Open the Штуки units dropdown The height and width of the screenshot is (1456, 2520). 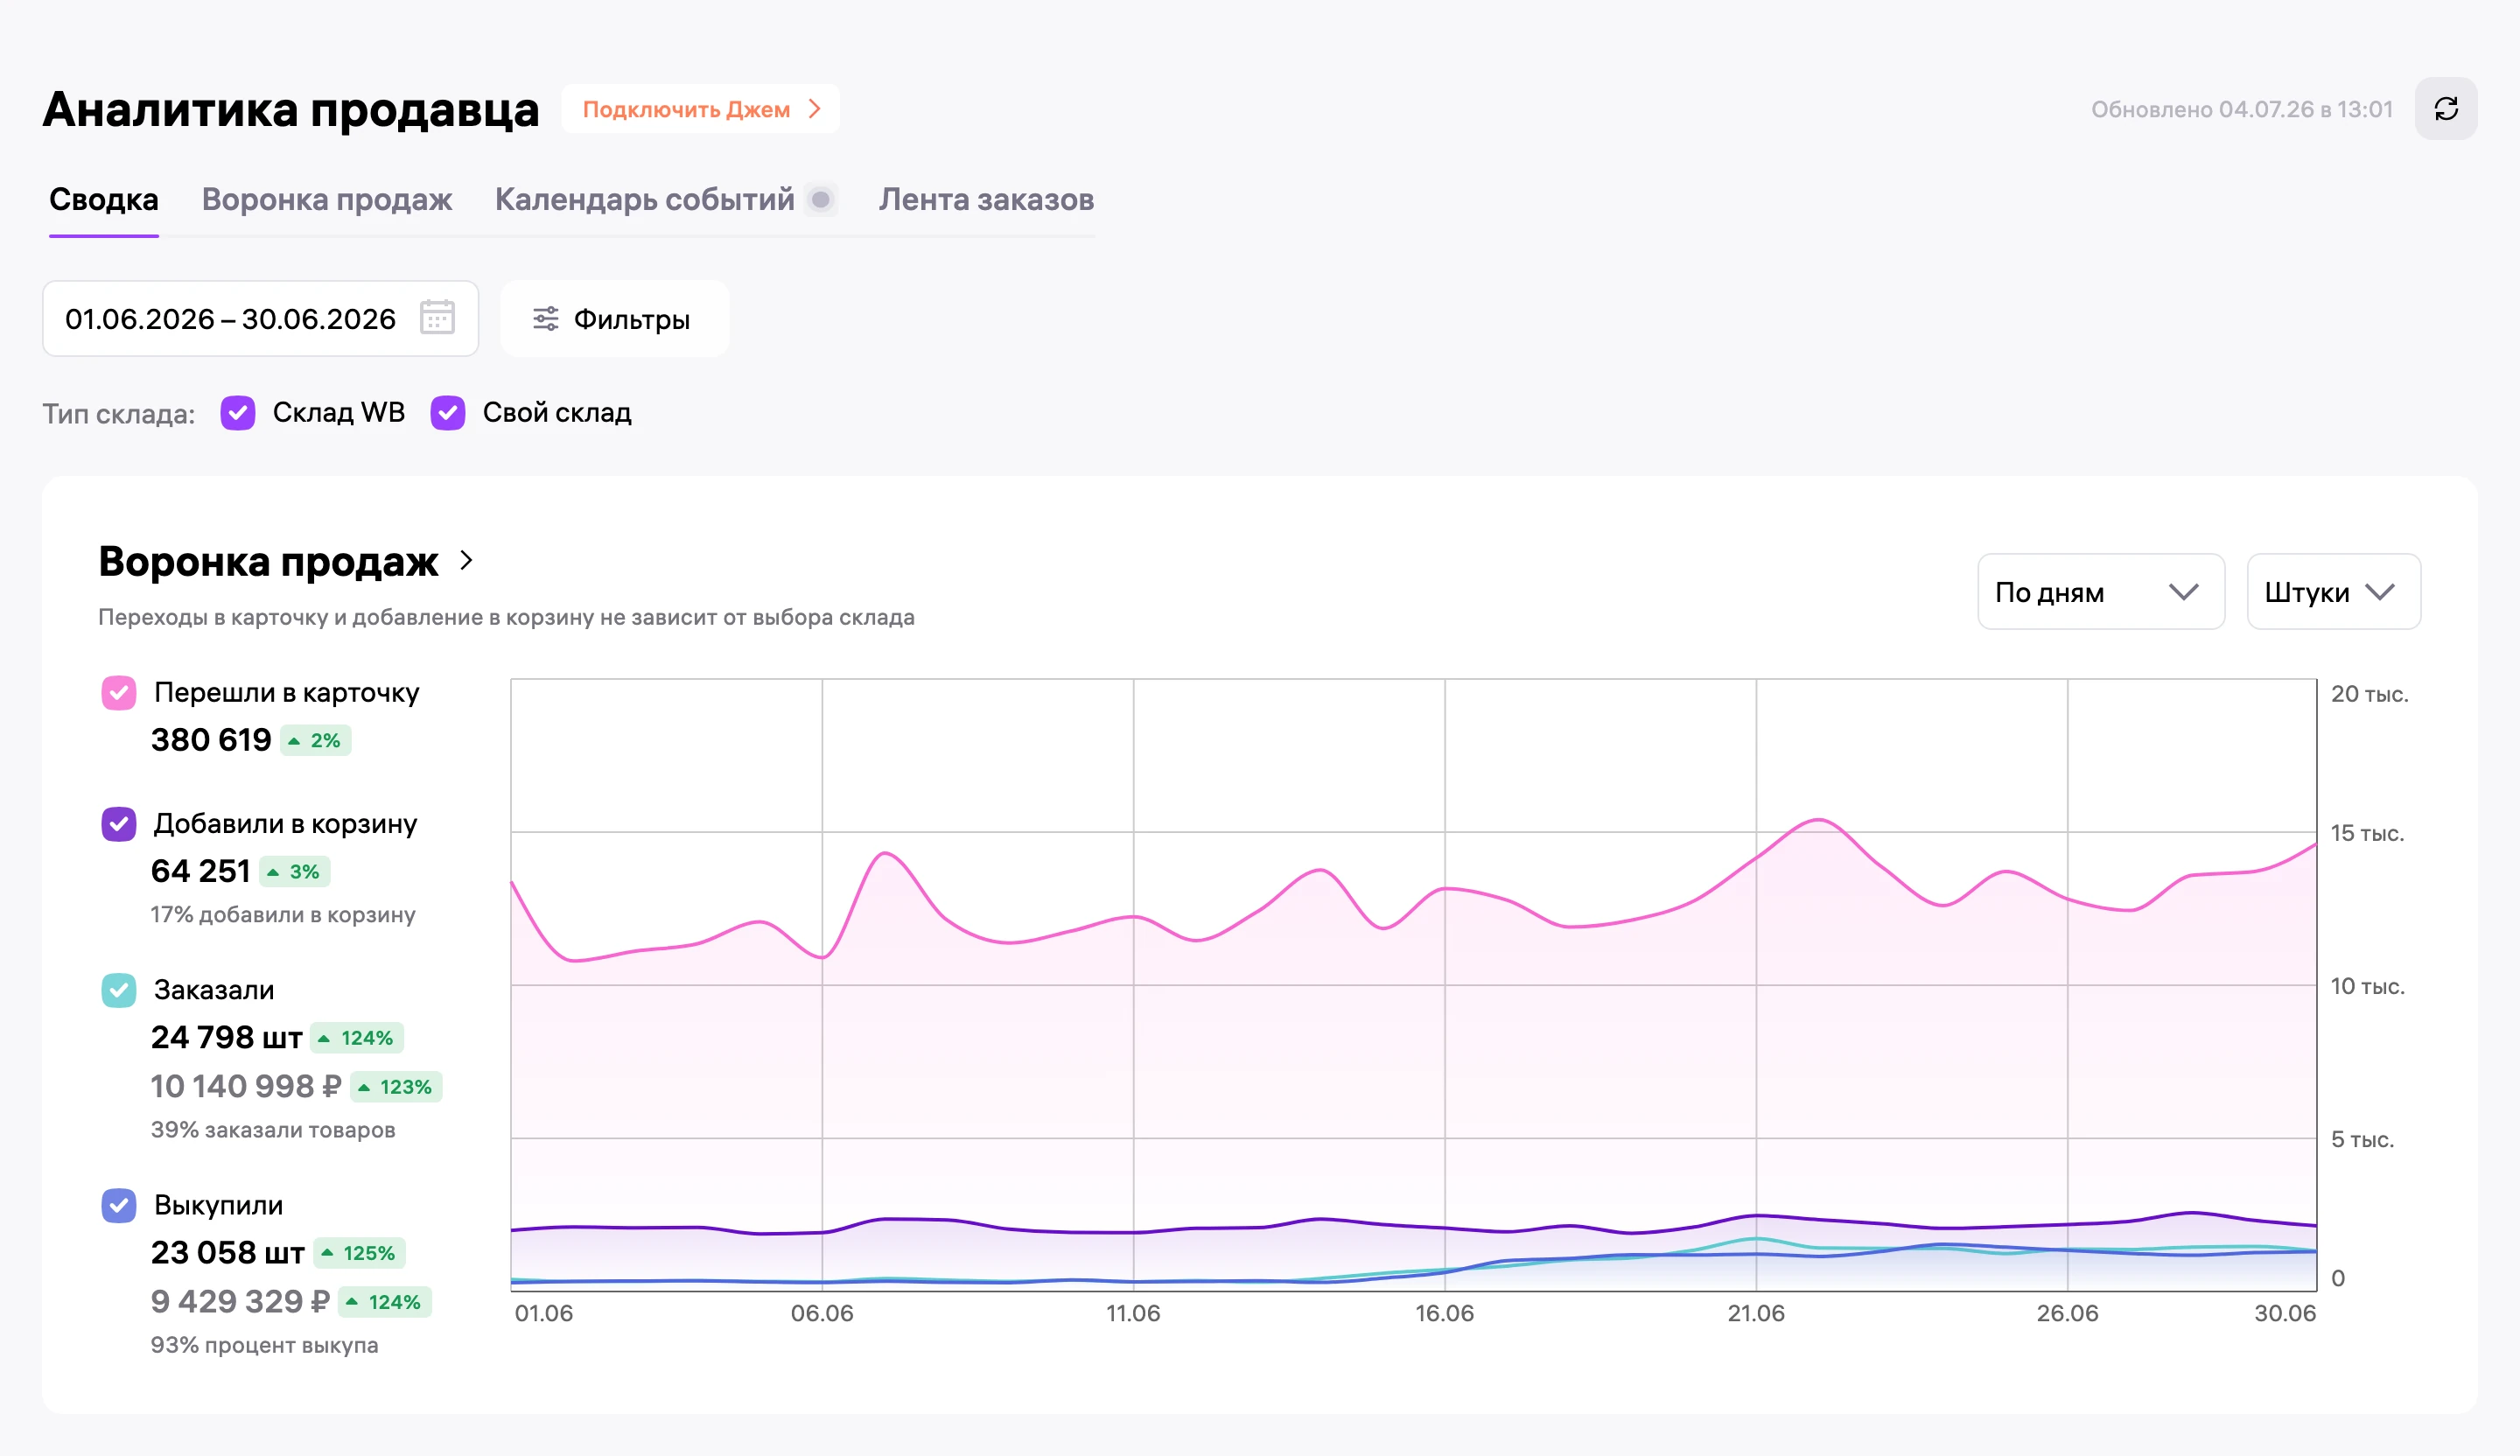2333,592
